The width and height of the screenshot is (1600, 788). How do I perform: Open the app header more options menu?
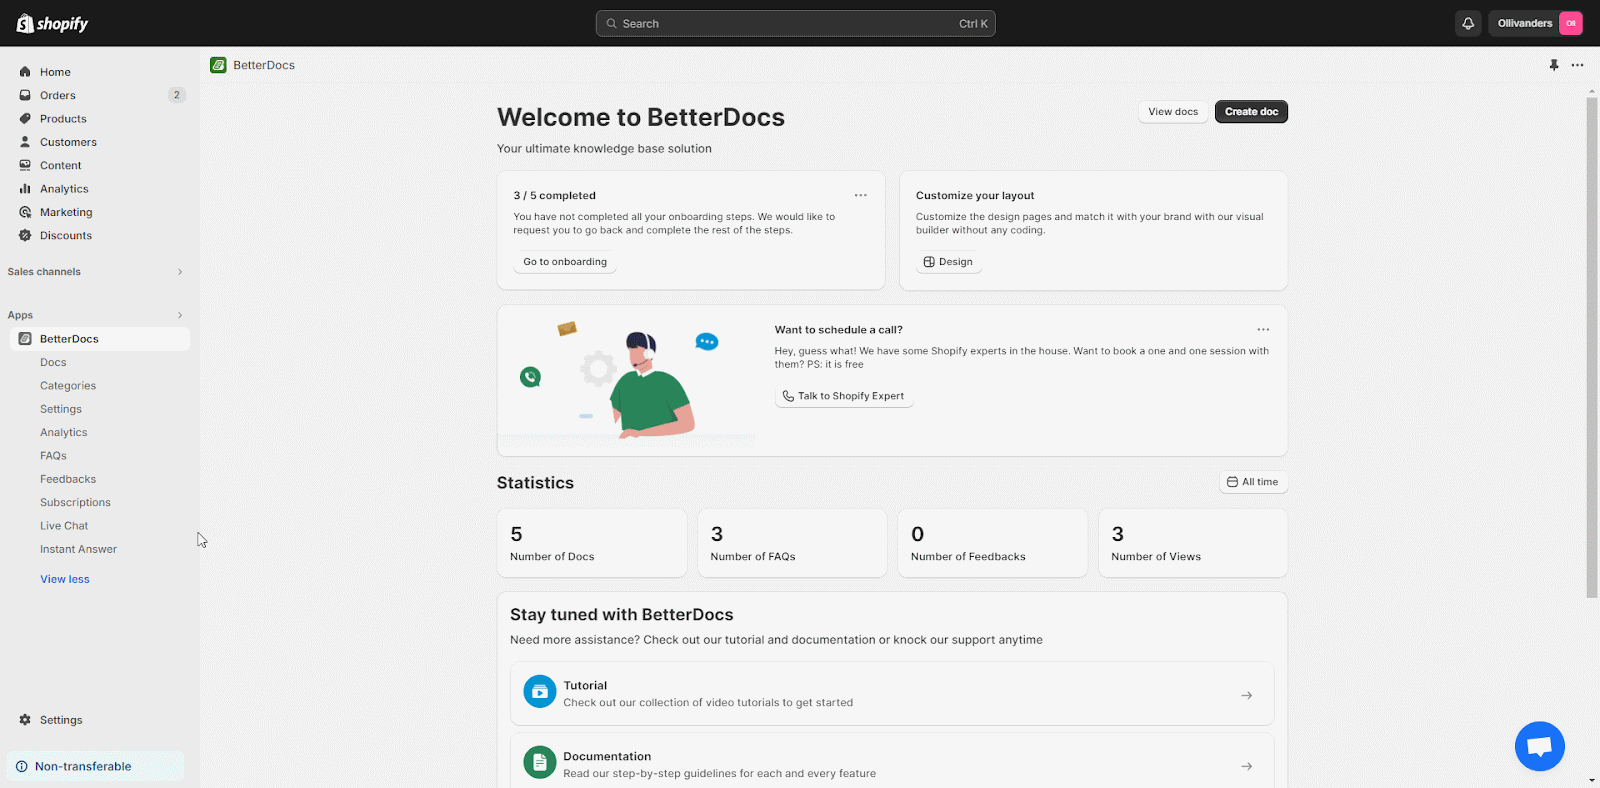point(1577,65)
